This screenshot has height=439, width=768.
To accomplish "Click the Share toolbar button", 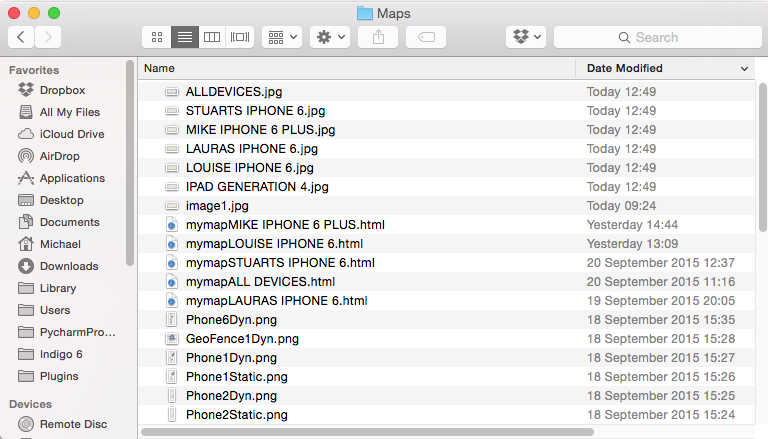I will (x=378, y=37).
